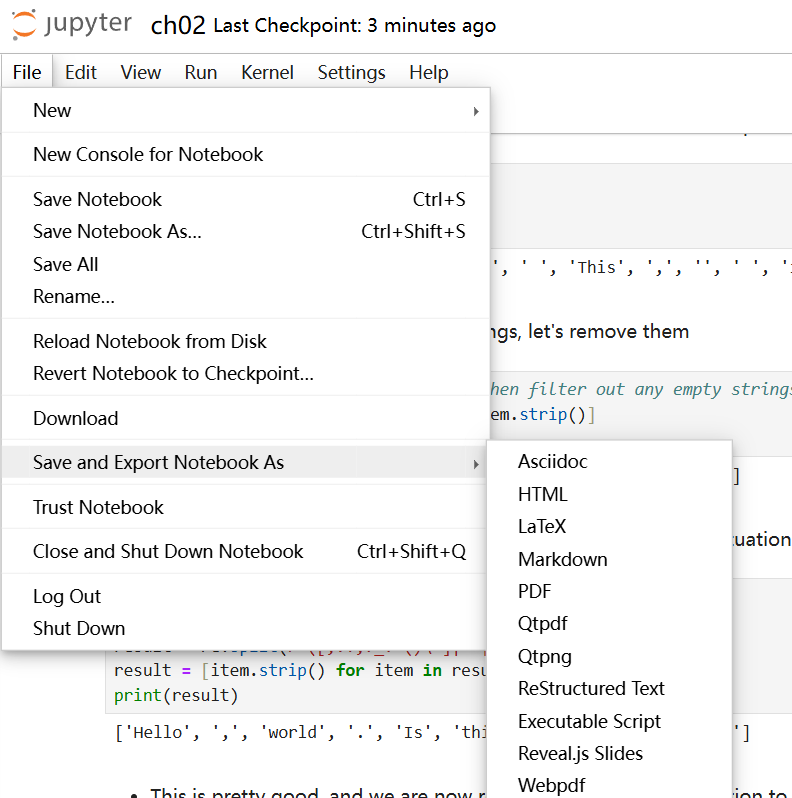This screenshot has width=792, height=798.
Task: Click the "let's remove them" markdown text
Action: point(608,332)
